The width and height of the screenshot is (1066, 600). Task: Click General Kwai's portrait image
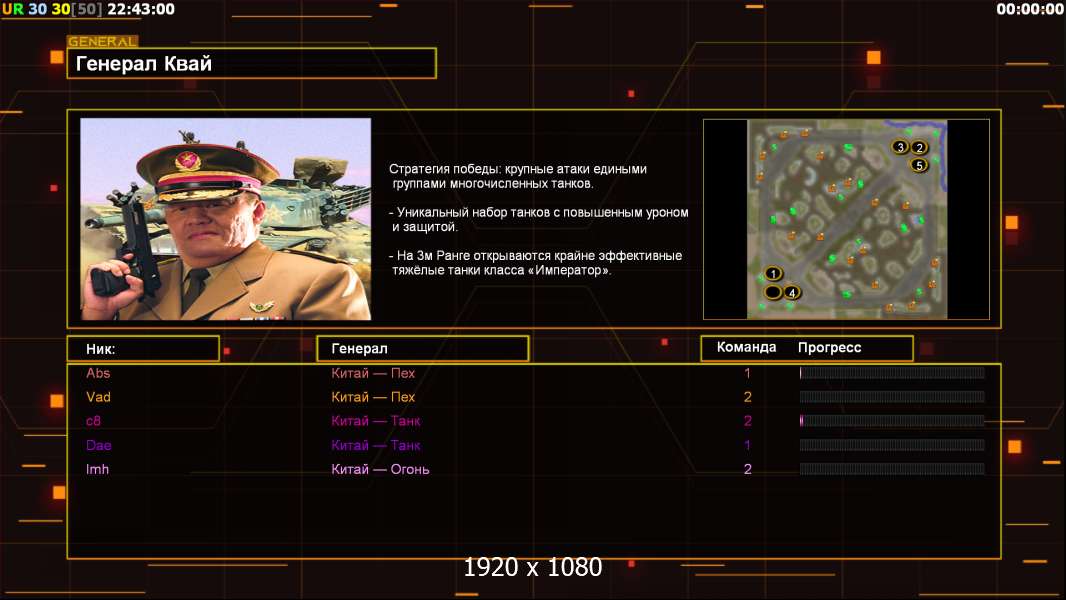tap(226, 219)
